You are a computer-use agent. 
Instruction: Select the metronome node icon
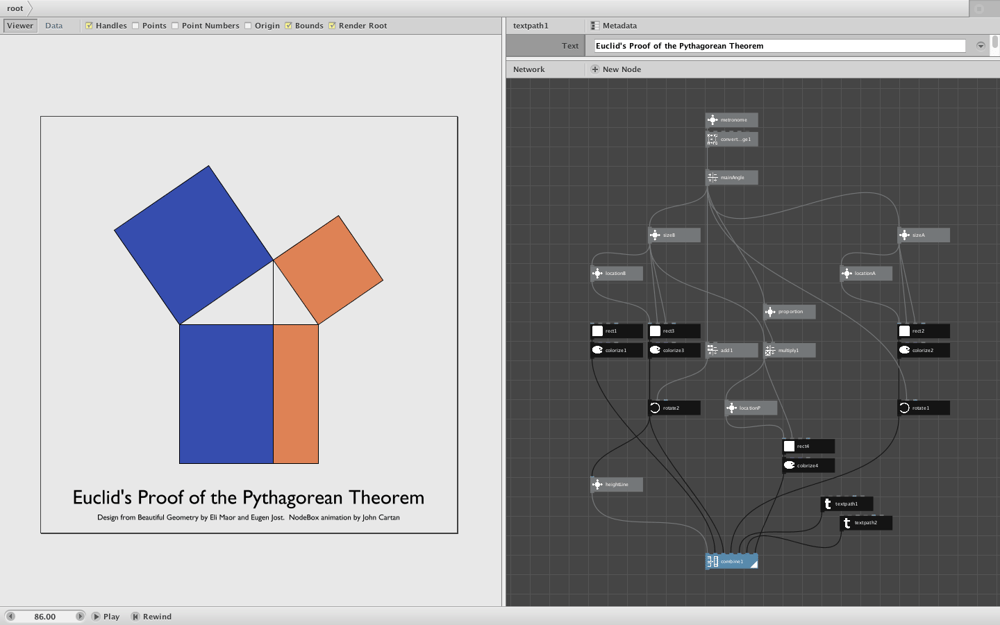coord(712,120)
